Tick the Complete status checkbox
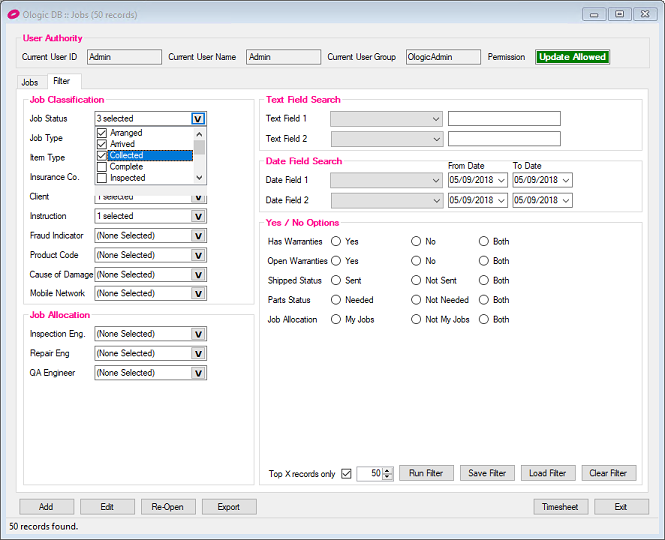Image resolution: width=665 pixels, height=540 pixels. pos(102,167)
